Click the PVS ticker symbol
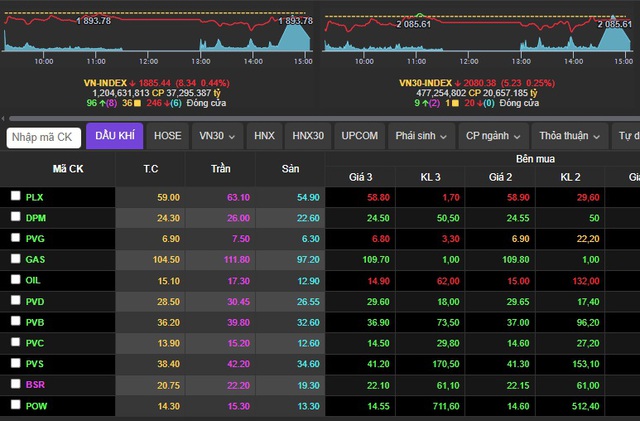640x421 pixels. pos(35,363)
